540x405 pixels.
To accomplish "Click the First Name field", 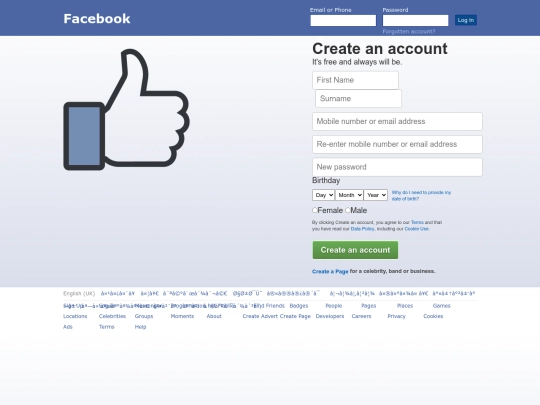I will (355, 80).
